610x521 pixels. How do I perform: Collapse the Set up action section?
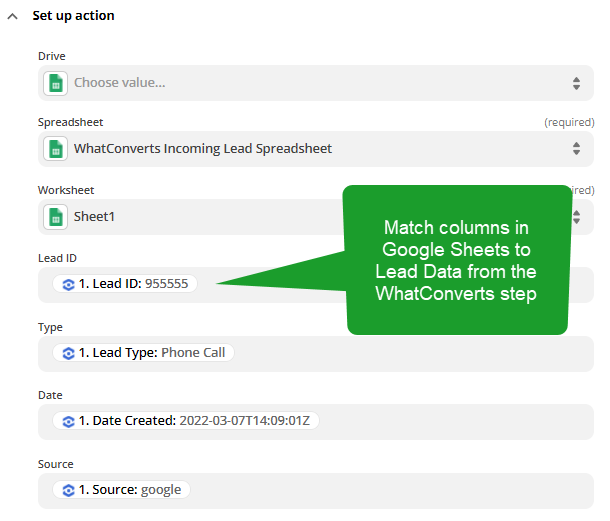coord(12,16)
